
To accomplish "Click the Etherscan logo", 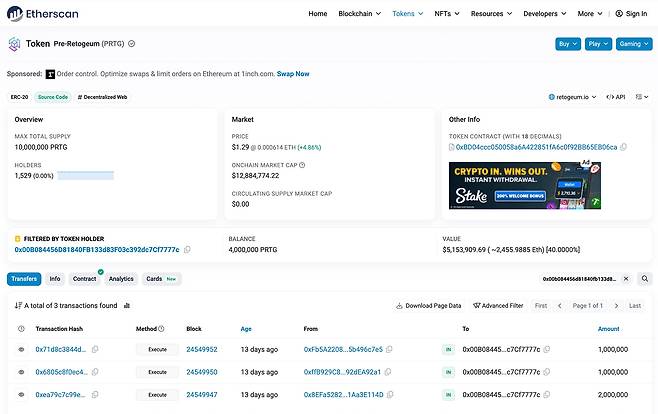I will 41,14.
